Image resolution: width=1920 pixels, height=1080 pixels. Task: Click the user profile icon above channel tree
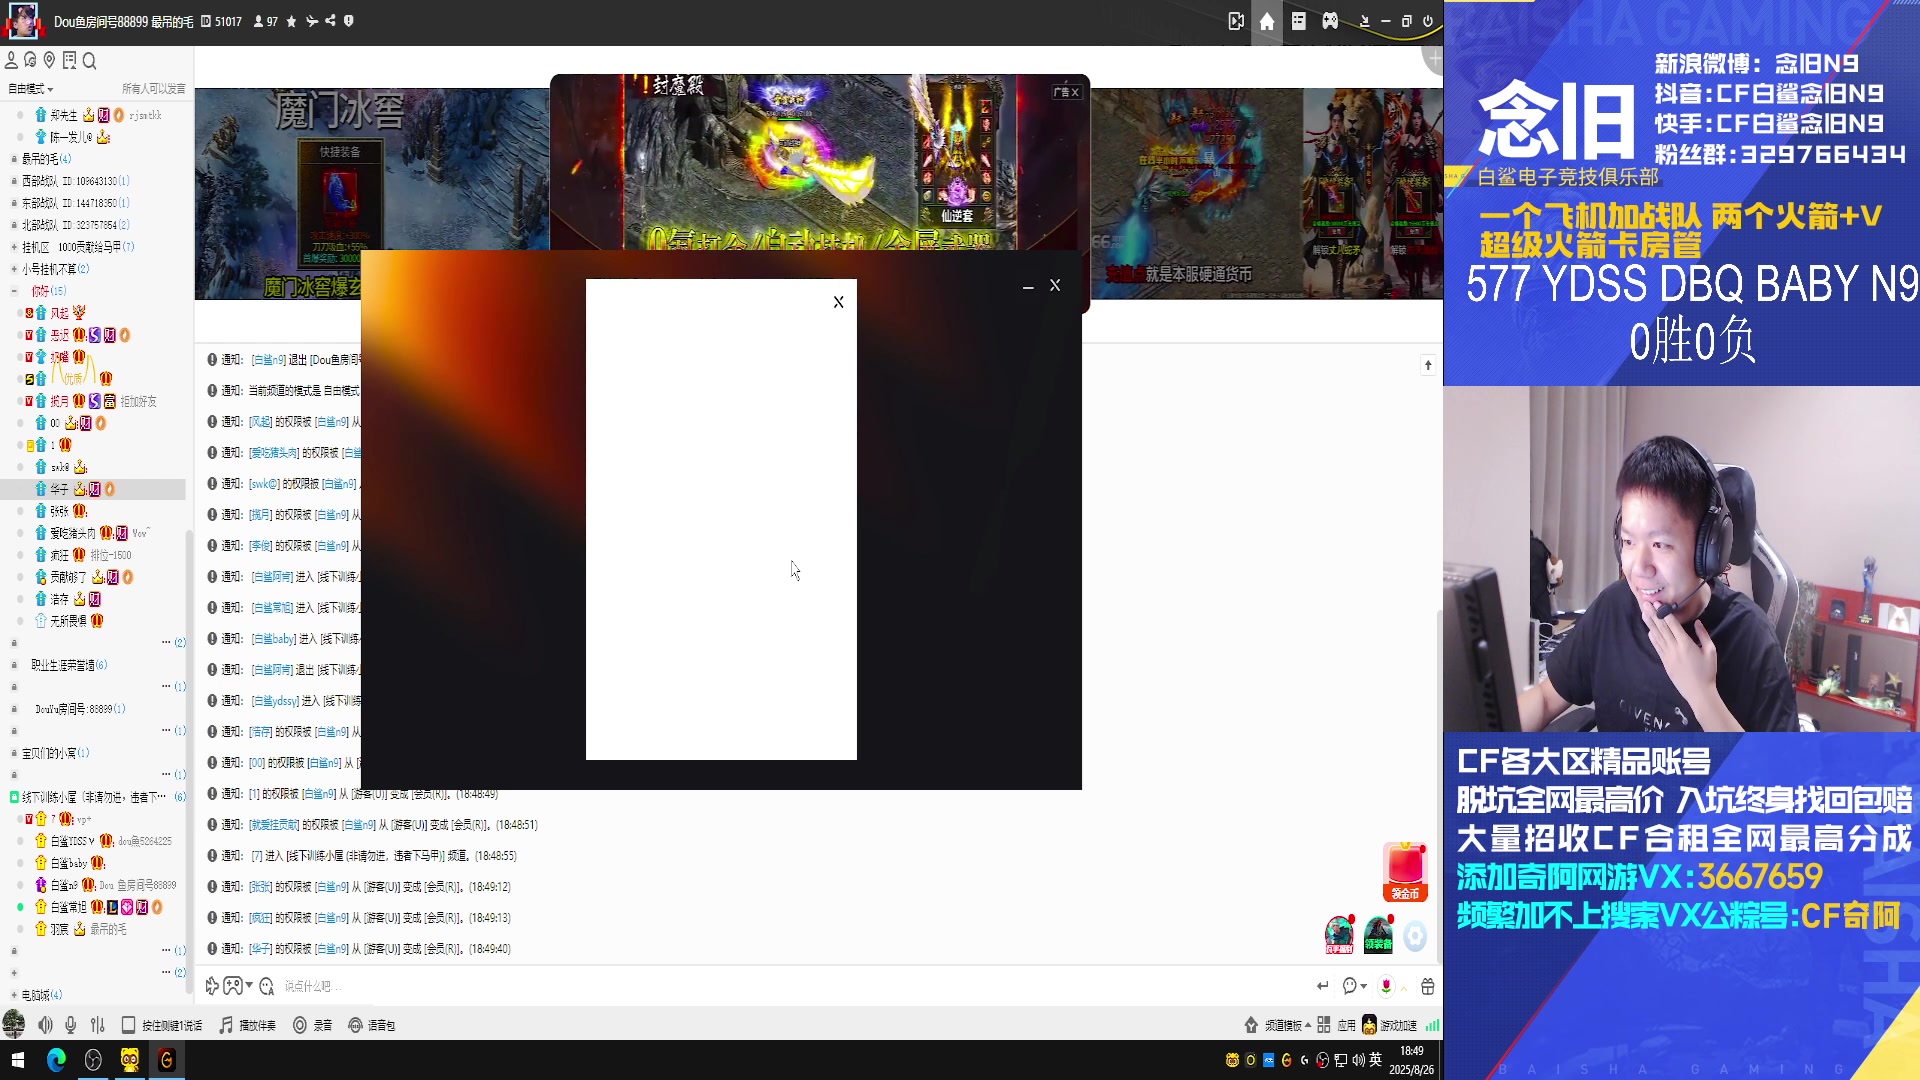[11, 61]
